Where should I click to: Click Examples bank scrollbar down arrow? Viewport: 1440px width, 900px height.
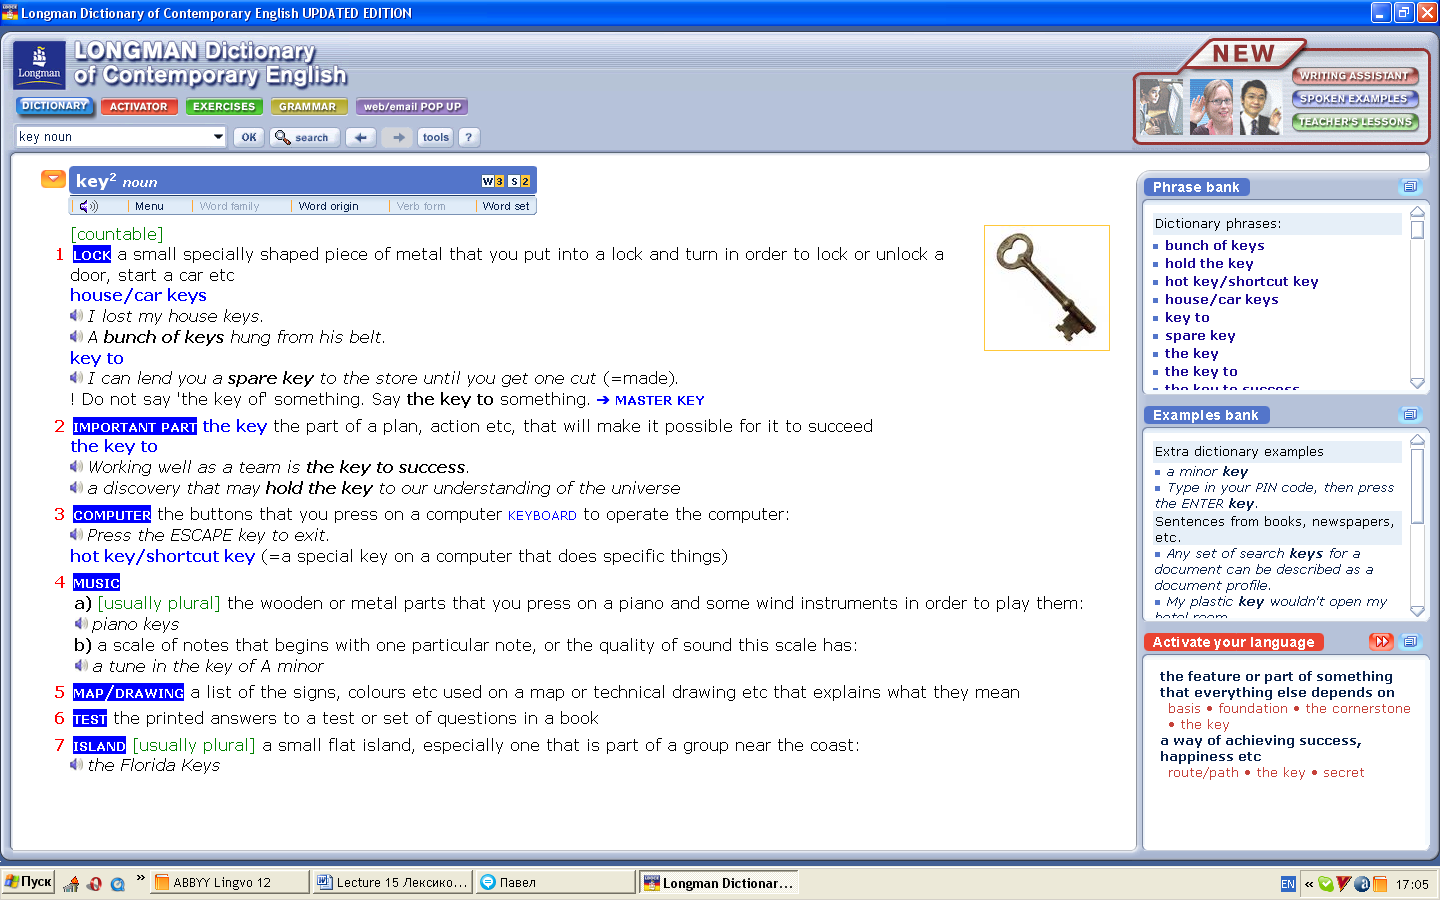(x=1417, y=611)
